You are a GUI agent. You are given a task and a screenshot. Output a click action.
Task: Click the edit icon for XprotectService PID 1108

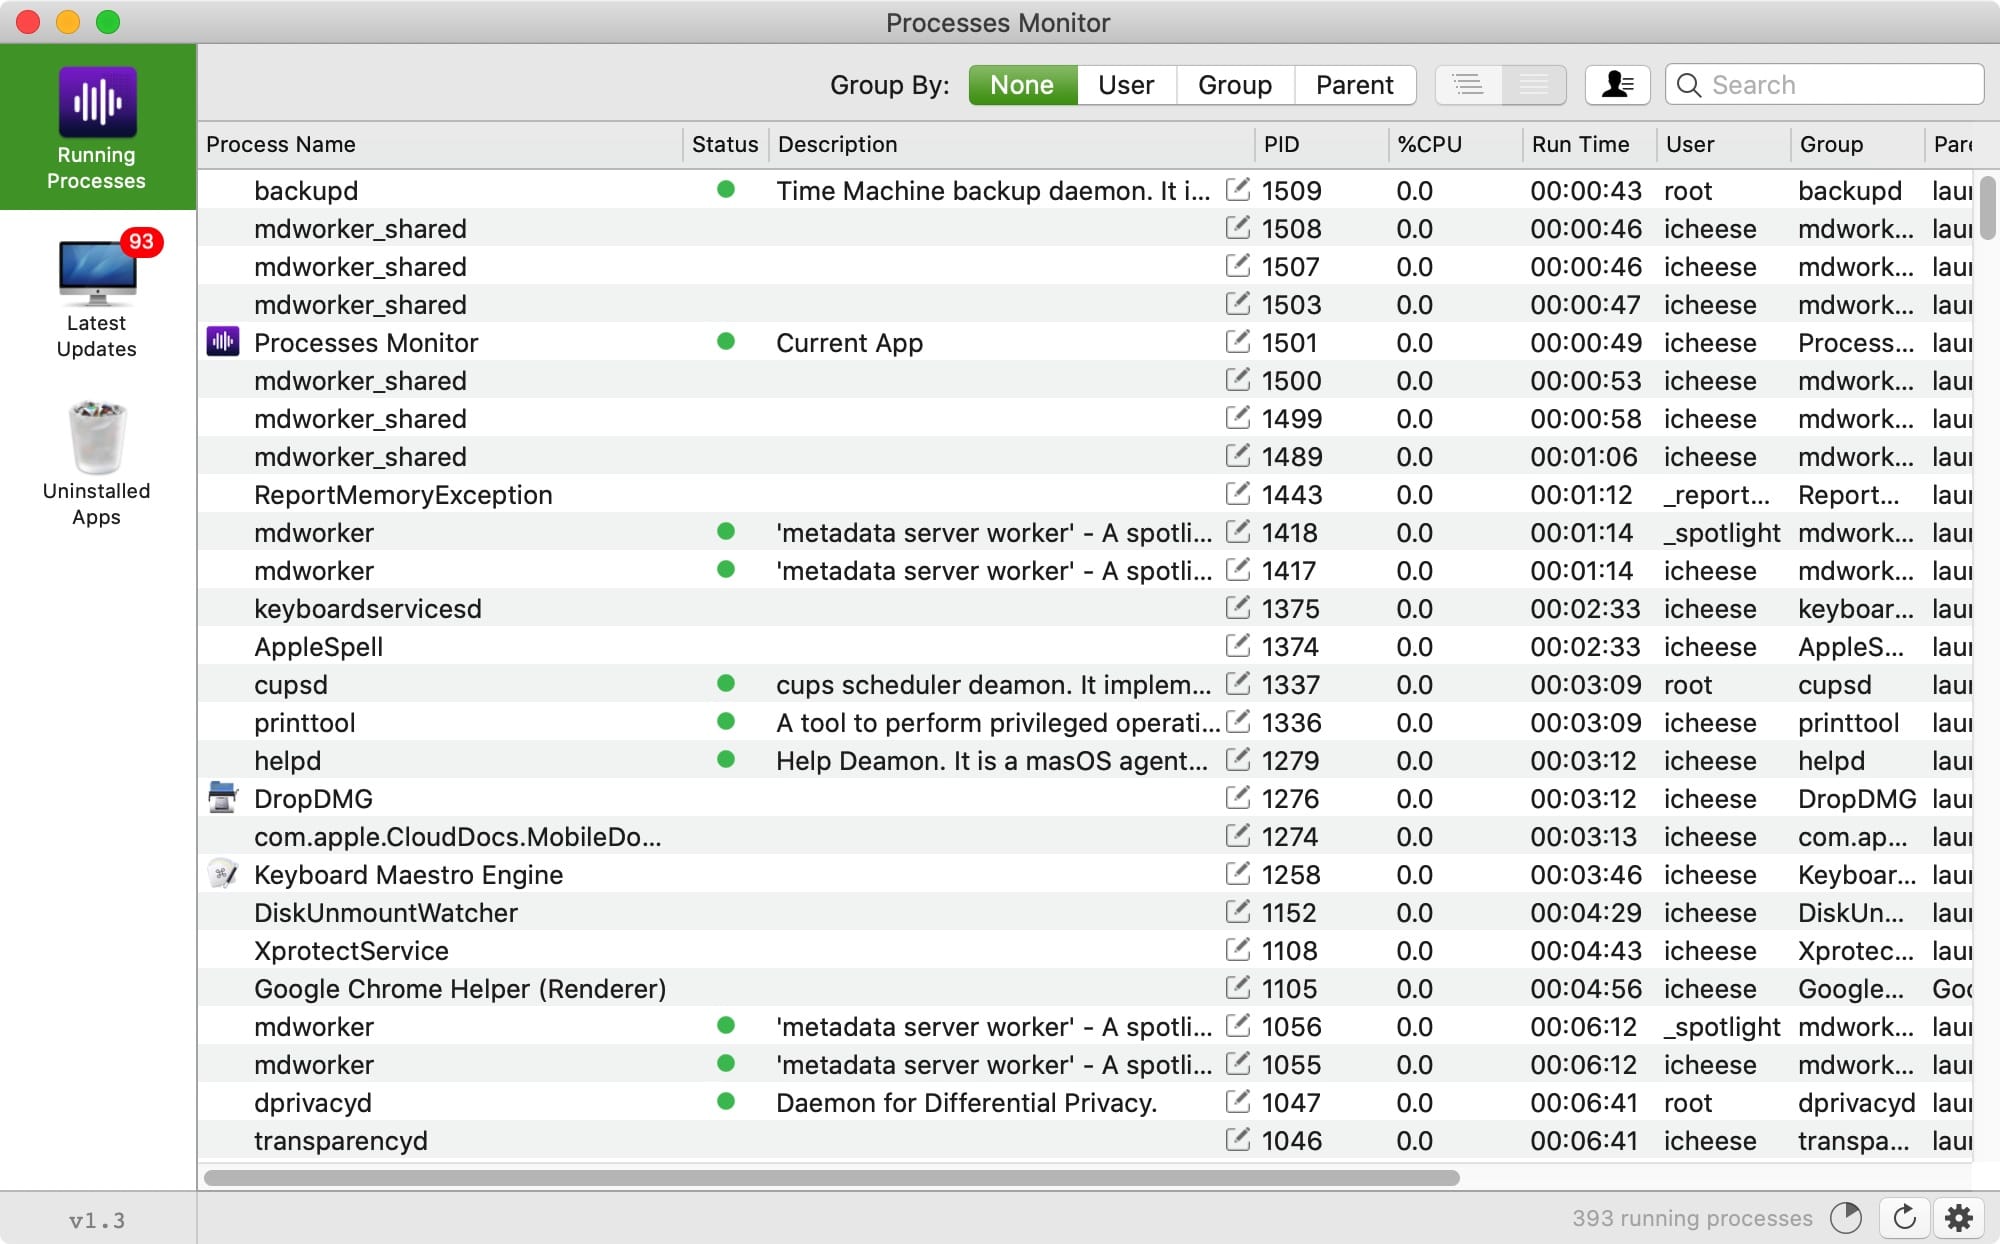click(x=1238, y=949)
